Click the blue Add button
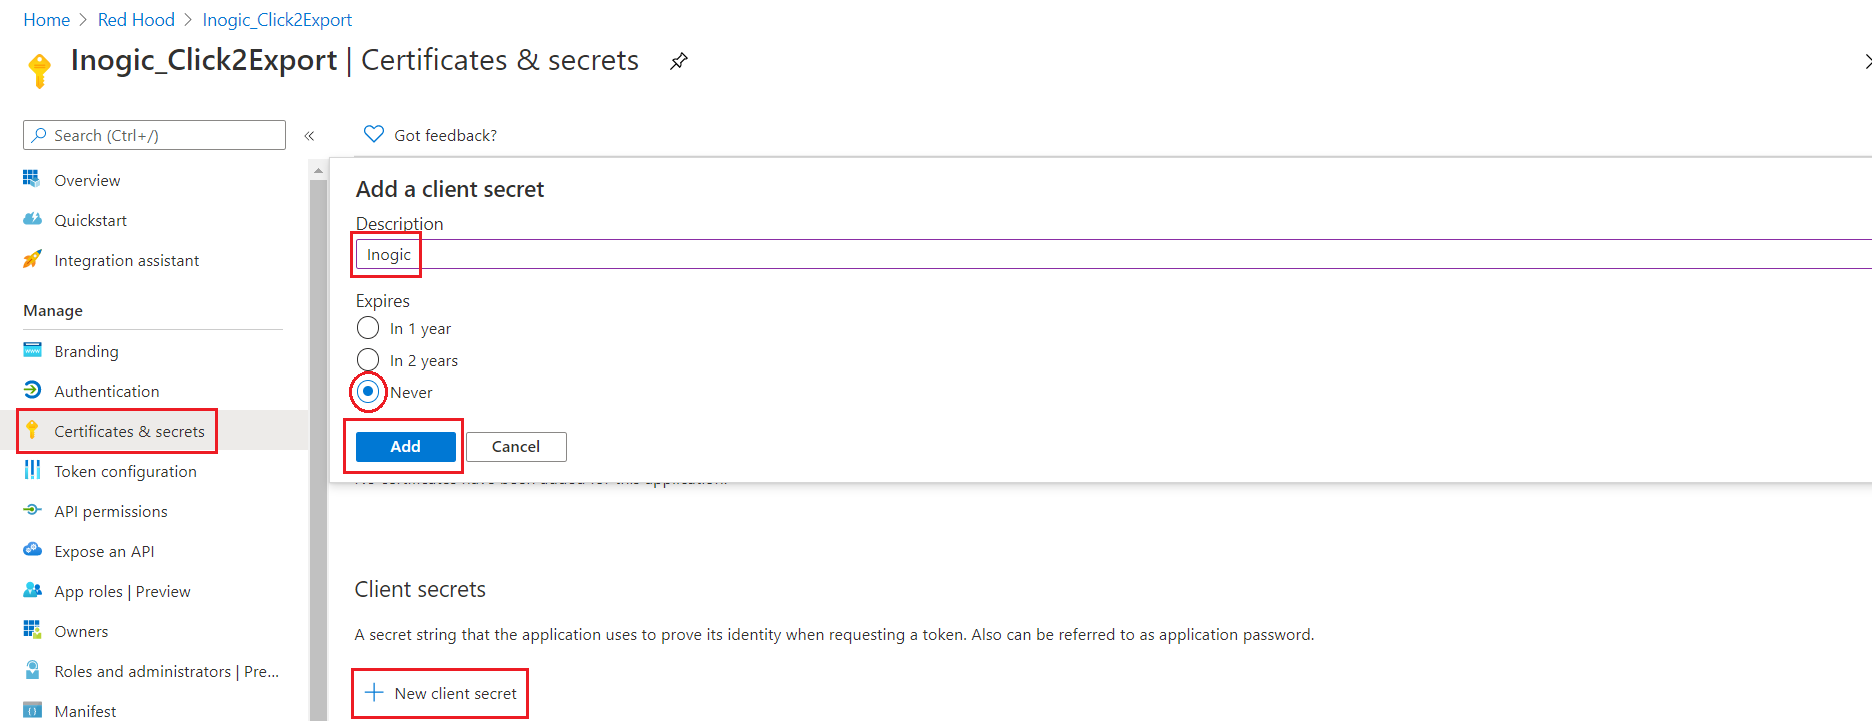 tap(406, 447)
